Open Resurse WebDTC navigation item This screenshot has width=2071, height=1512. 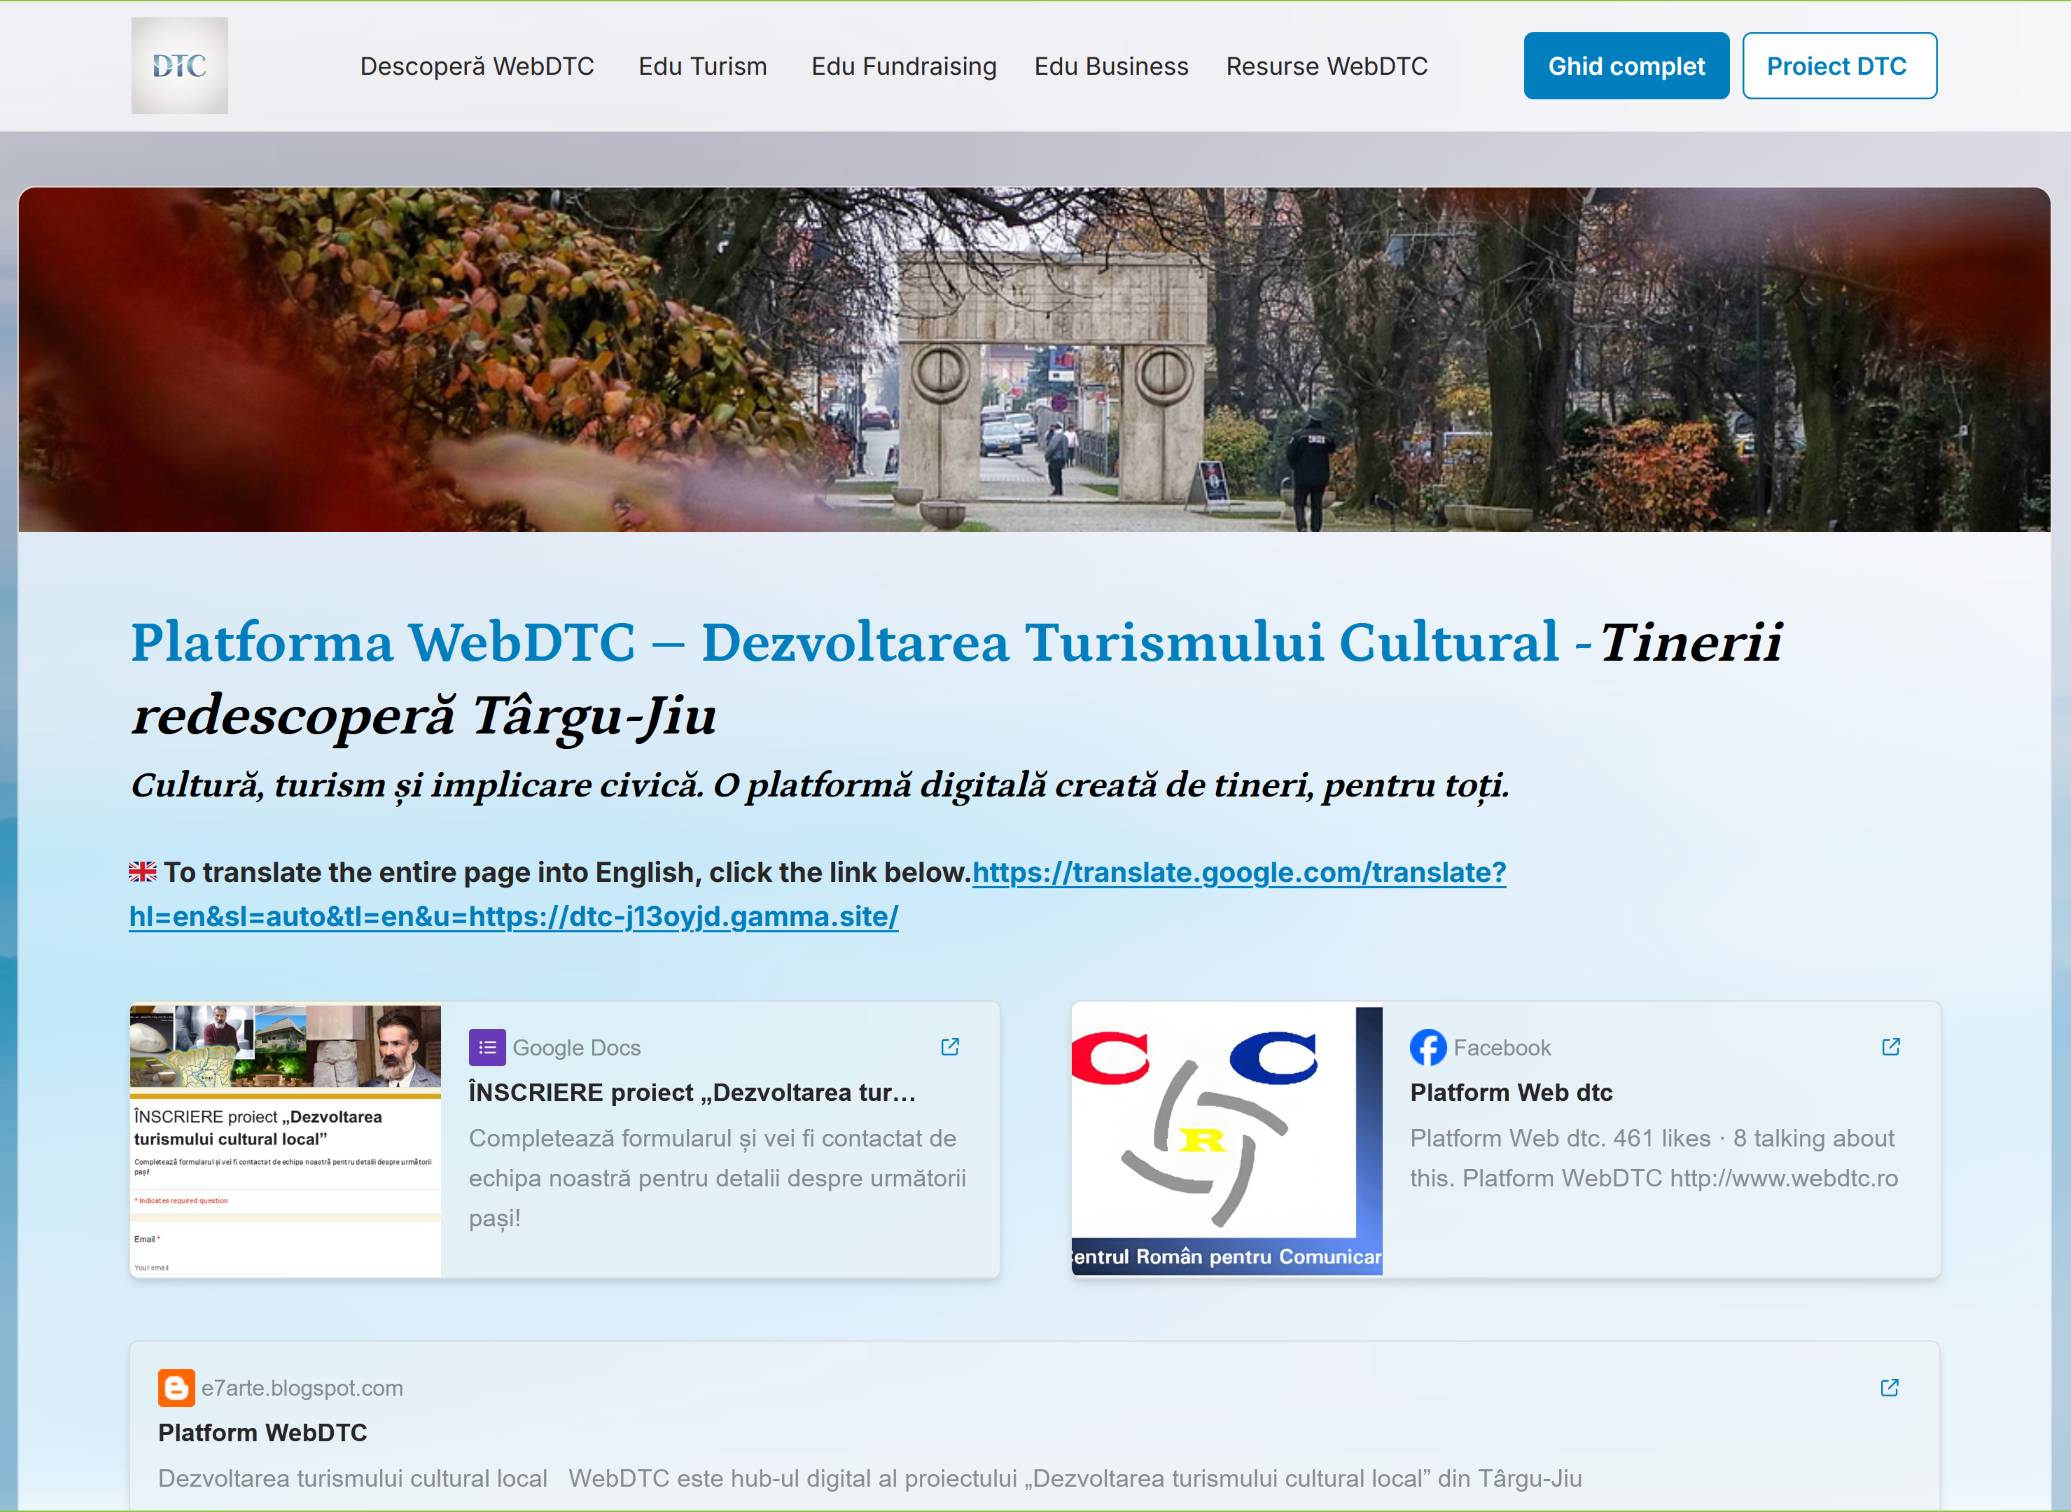1326,66
